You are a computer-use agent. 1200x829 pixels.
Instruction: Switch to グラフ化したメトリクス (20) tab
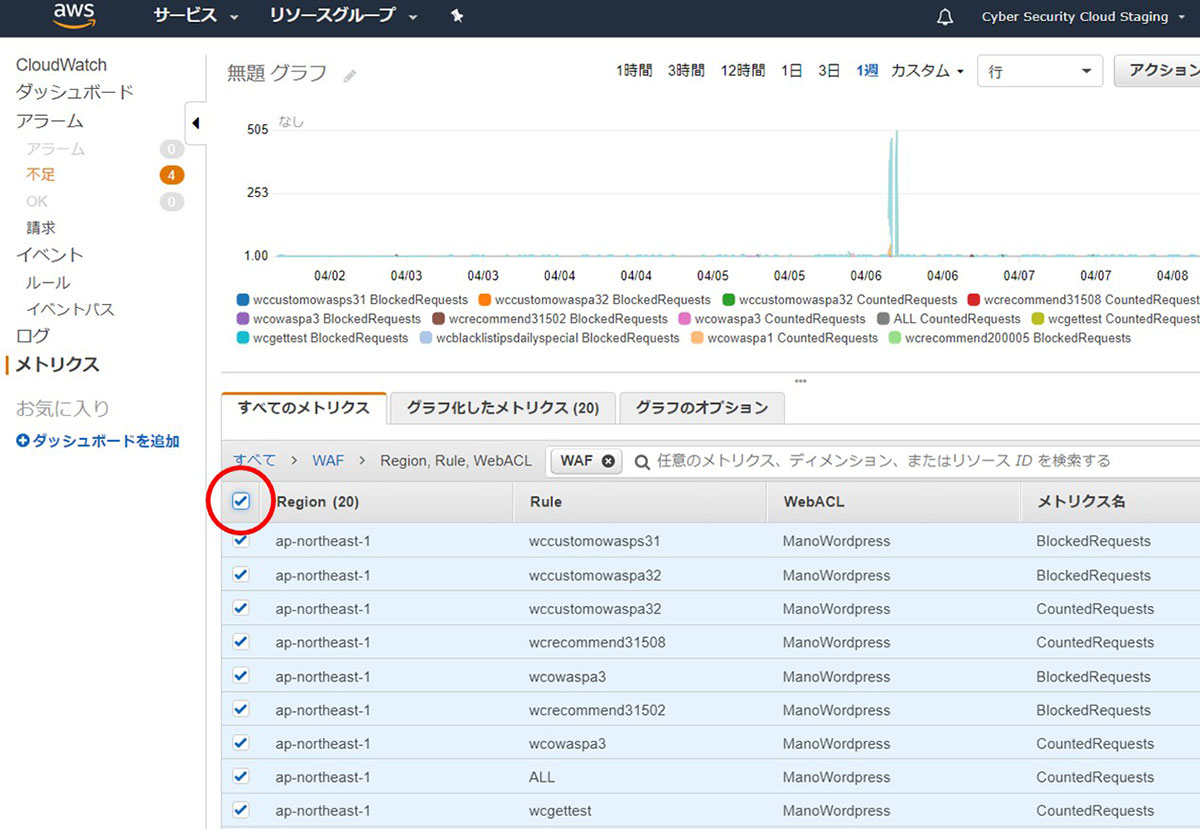pos(502,408)
